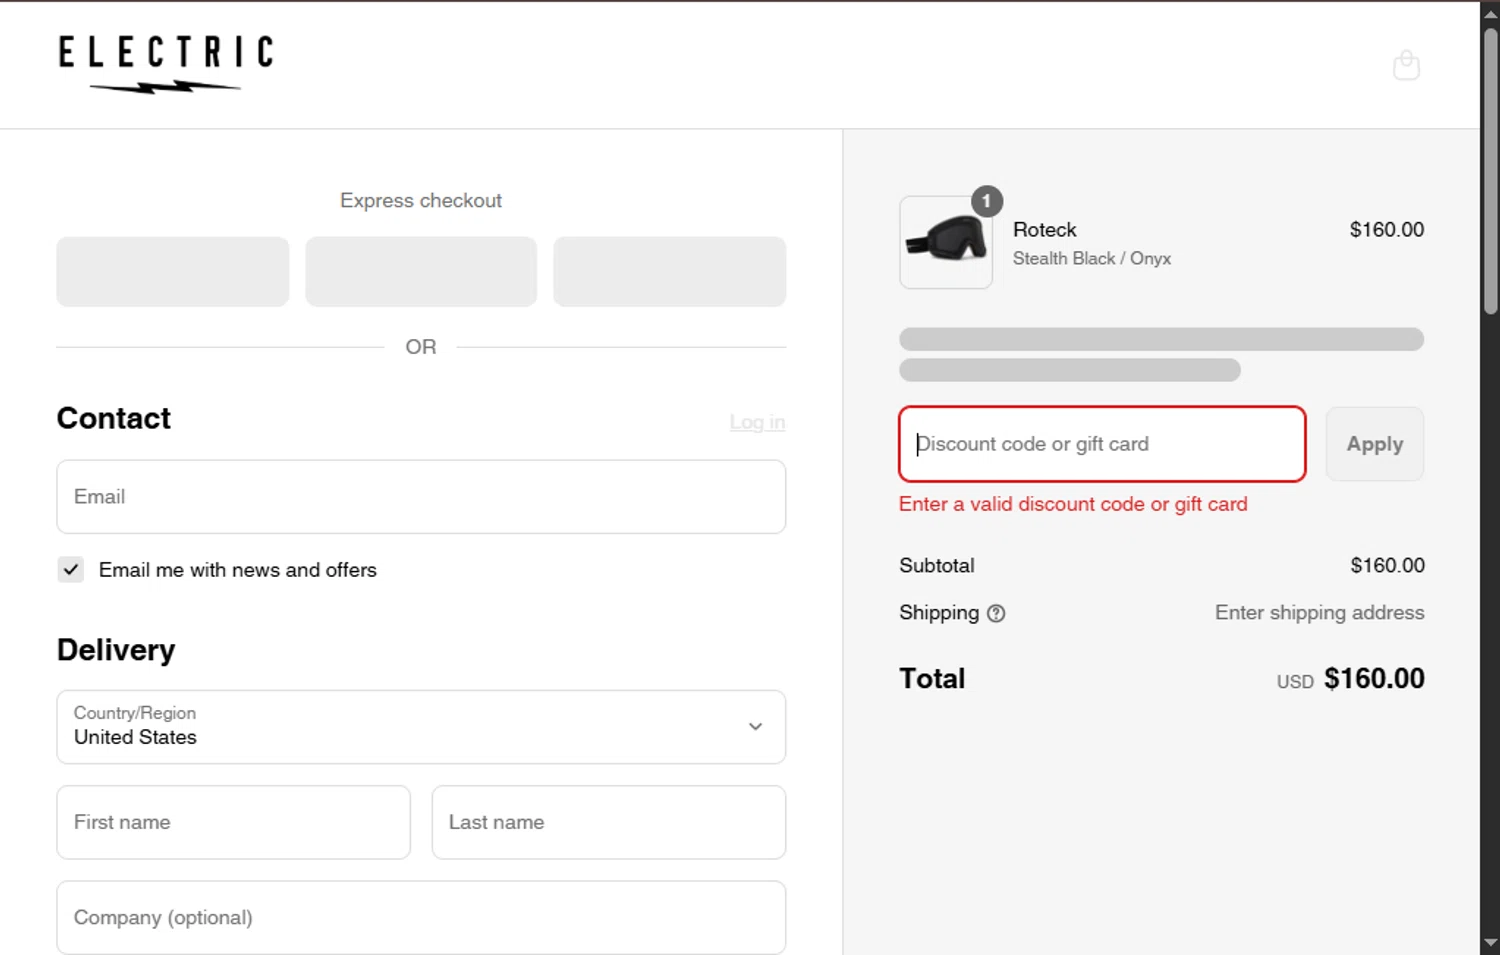
Task: Click the Contact section heading
Action: coord(113,418)
